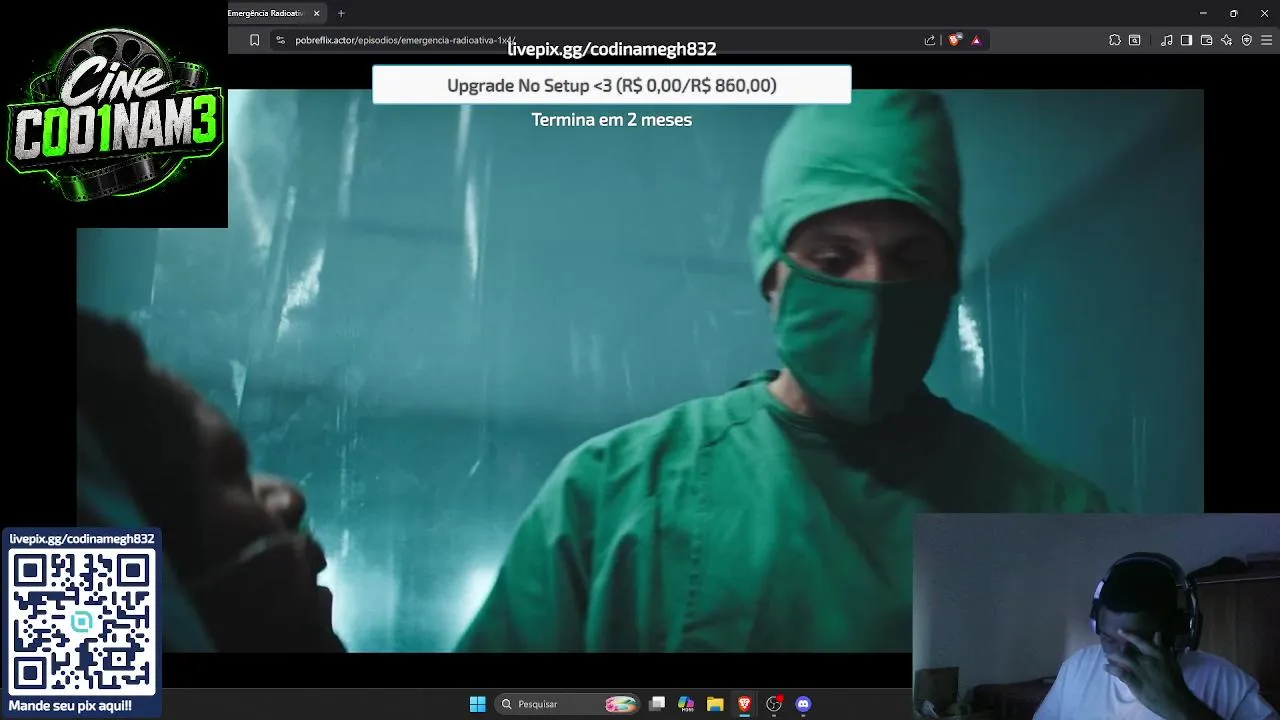Launch Microsoft 365 Copilot from taskbar
Screen dimensions: 1280x720
point(686,704)
